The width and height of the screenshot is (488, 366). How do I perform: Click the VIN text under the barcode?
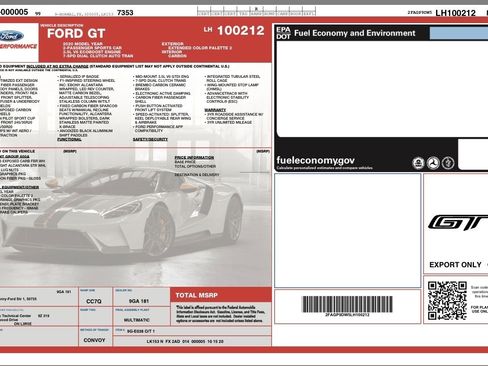(347, 315)
